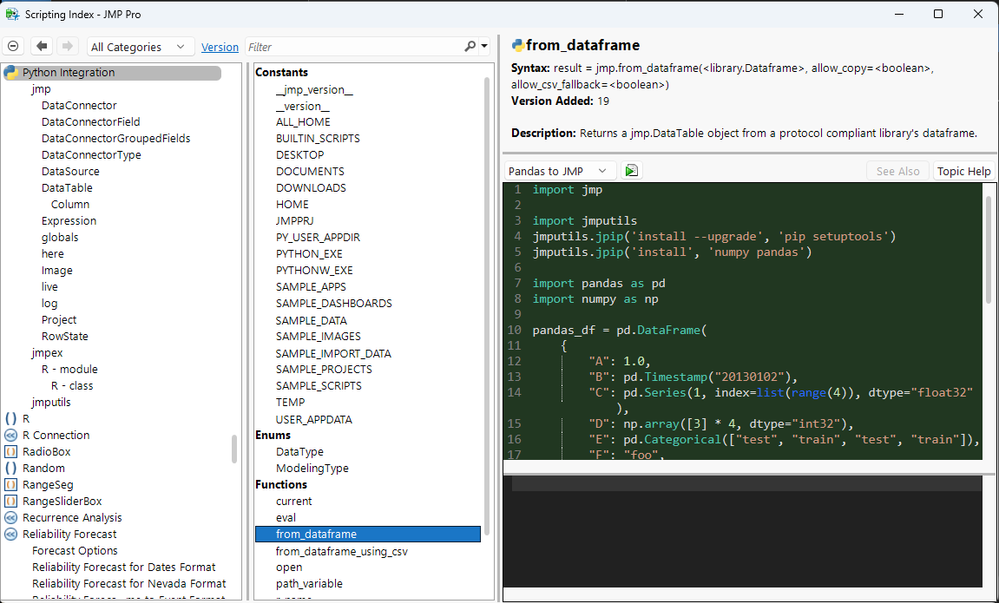Screen dimensions: 999x603
Task: Click the category list vertical scrollbar thumb
Action: (x=236, y=448)
